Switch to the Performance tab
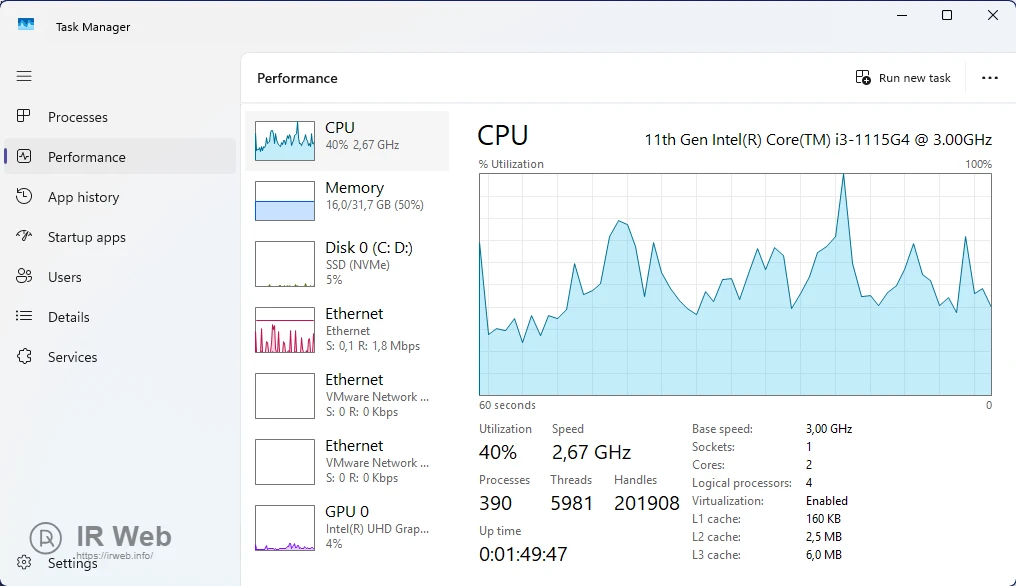The height and width of the screenshot is (586, 1016). click(x=86, y=157)
